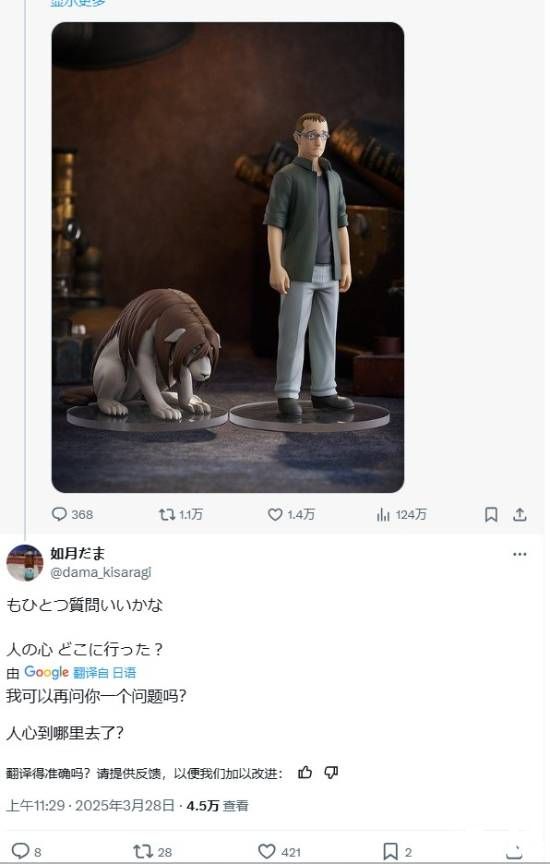
Task: Reply to the tweet with 8 replies
Action: pos(20,851)
